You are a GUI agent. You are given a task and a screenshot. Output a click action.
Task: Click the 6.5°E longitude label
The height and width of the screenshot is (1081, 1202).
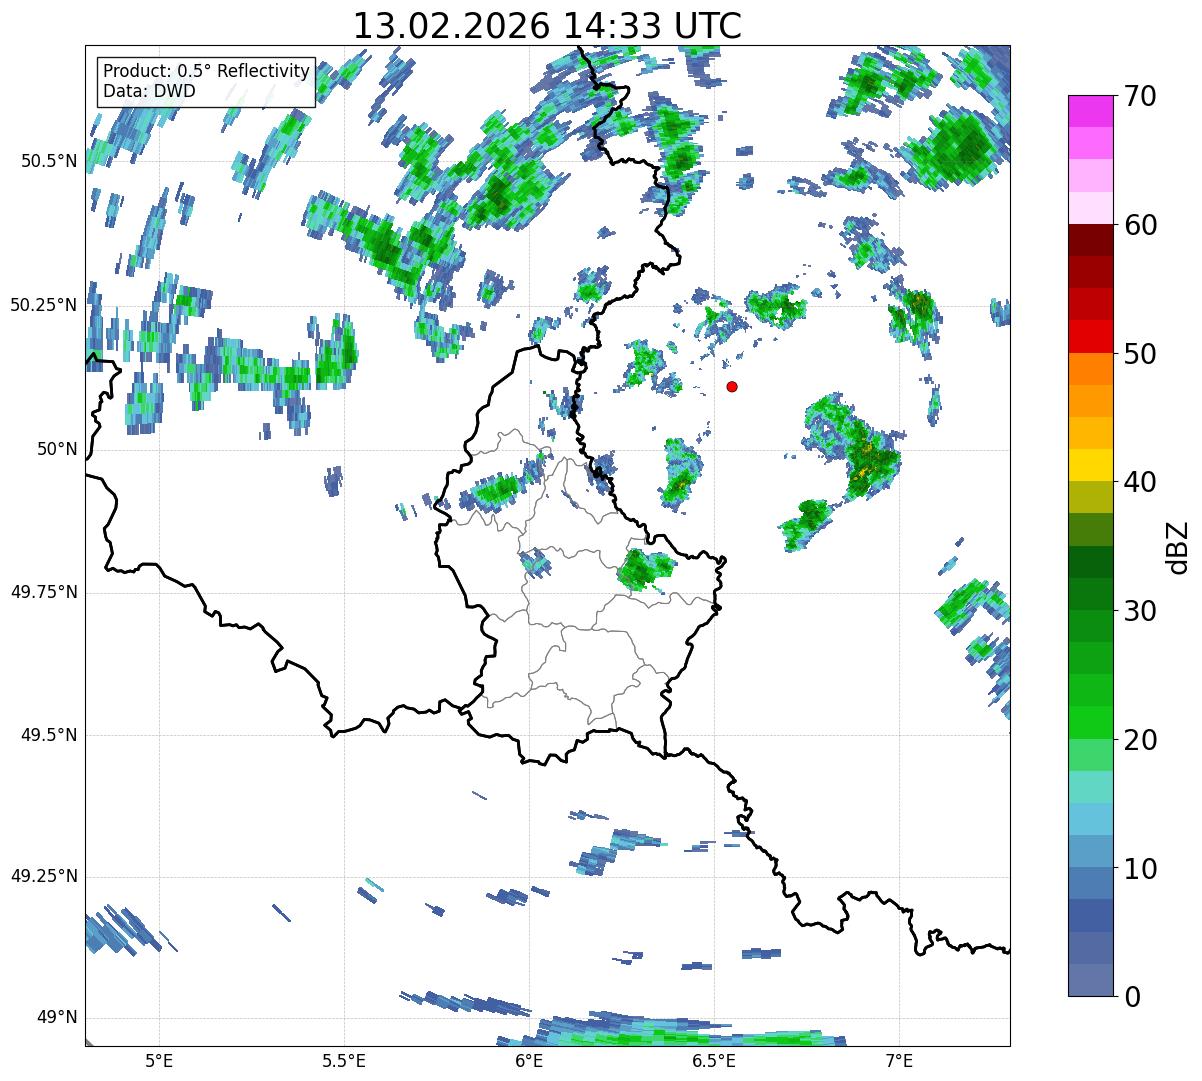(714, 1061)
